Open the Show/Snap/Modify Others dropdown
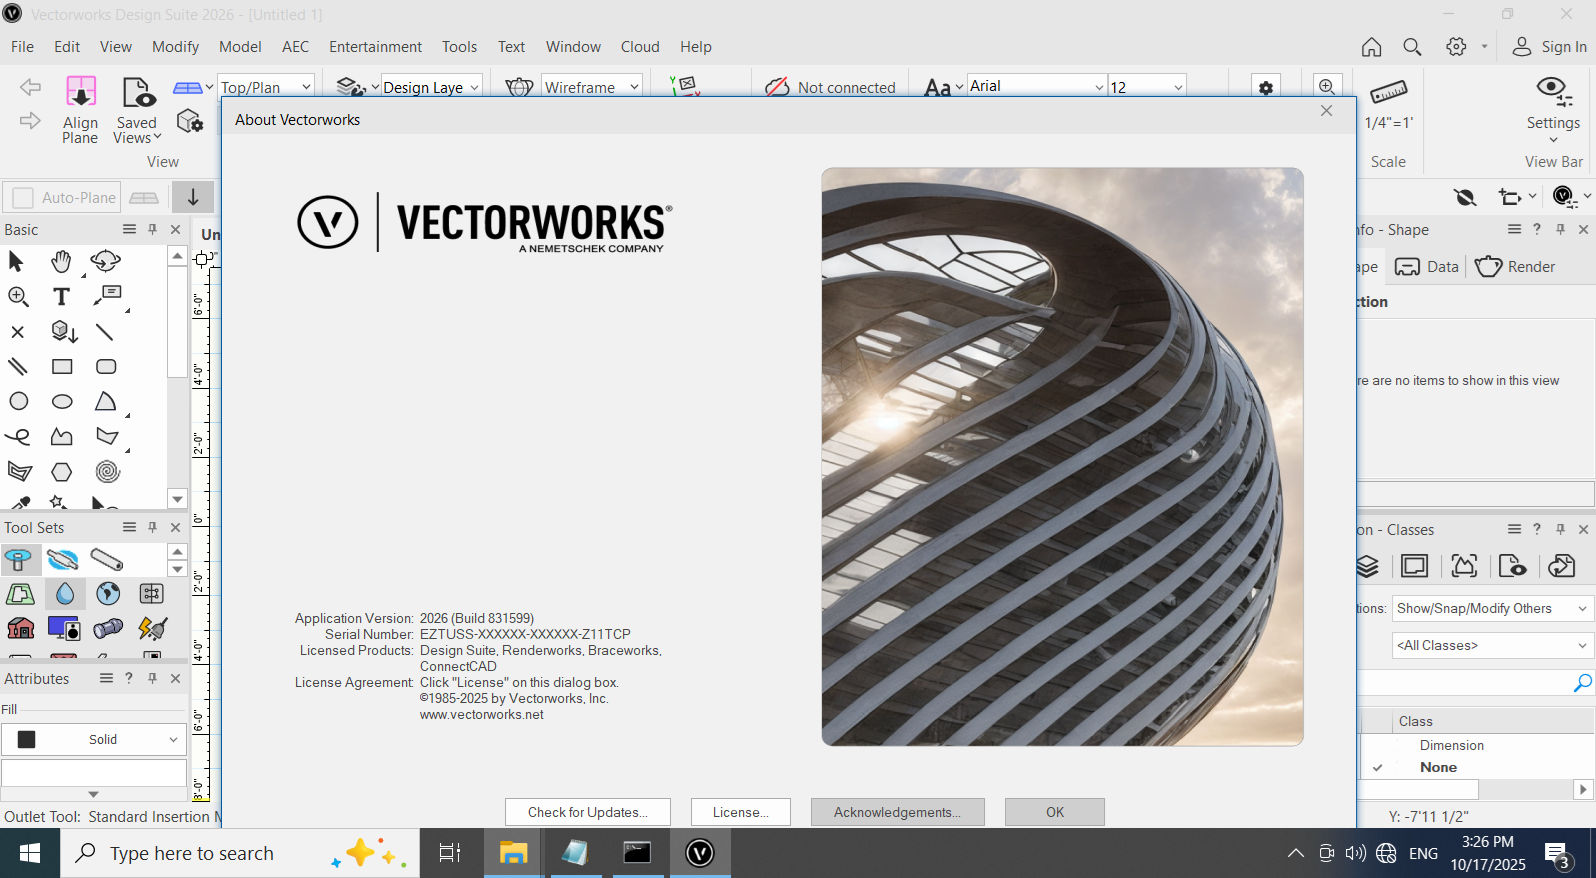Image resolution: width=1596 pixels, height=878 pixels. [1492, 608]
